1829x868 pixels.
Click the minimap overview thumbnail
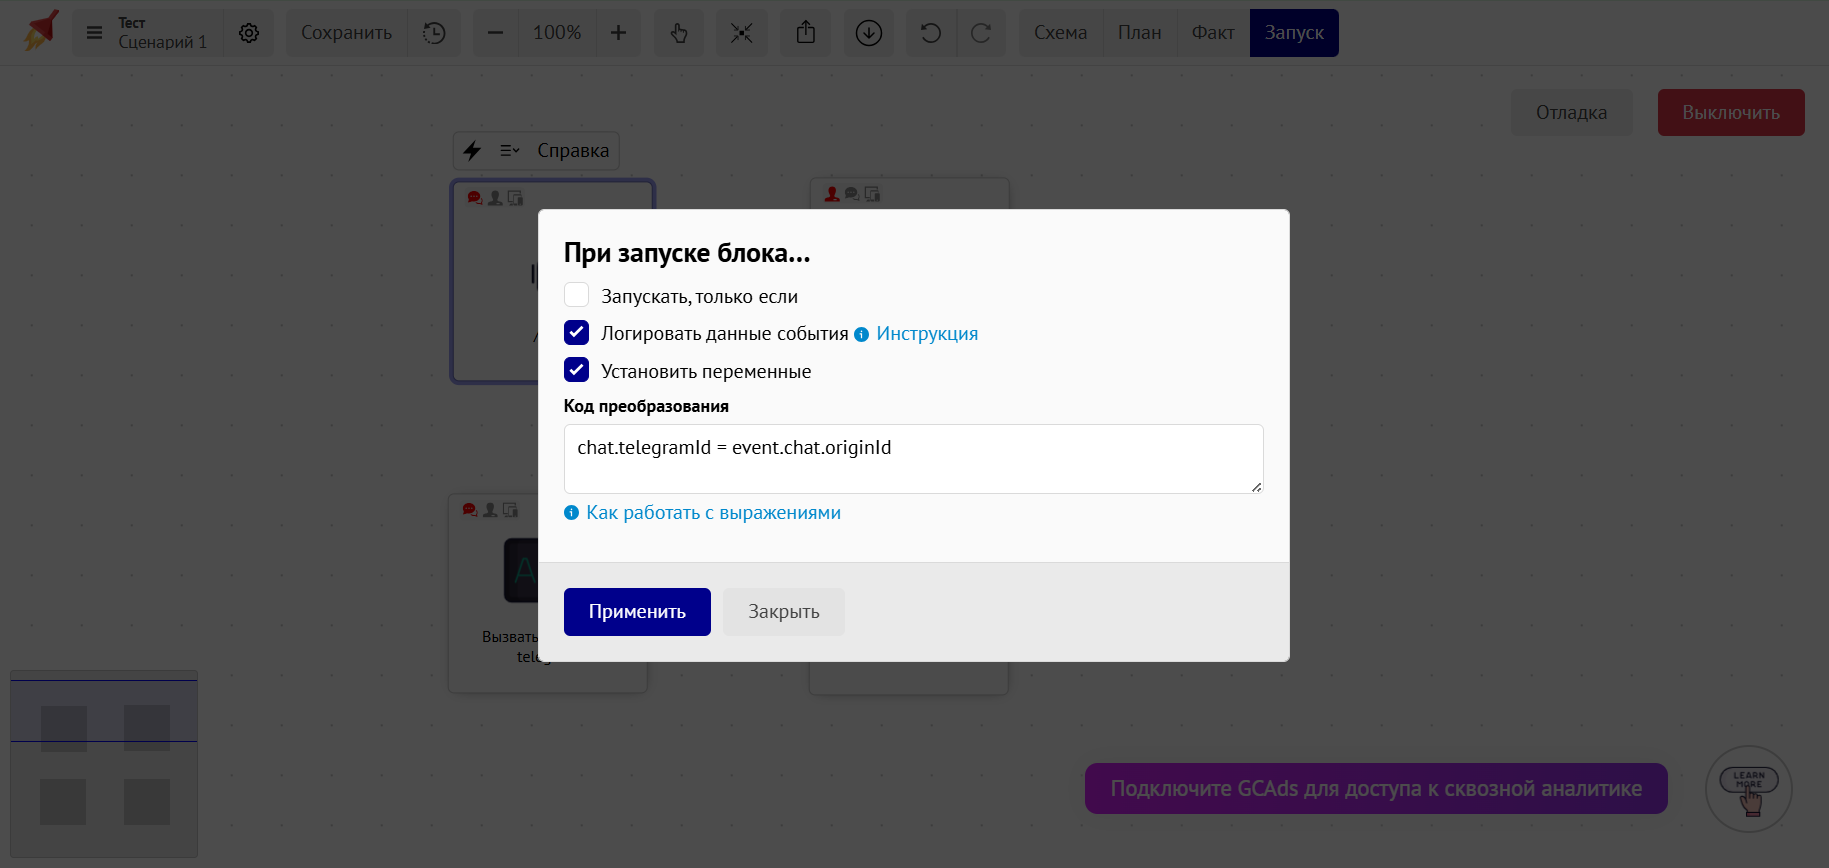(x=104, y=763)
